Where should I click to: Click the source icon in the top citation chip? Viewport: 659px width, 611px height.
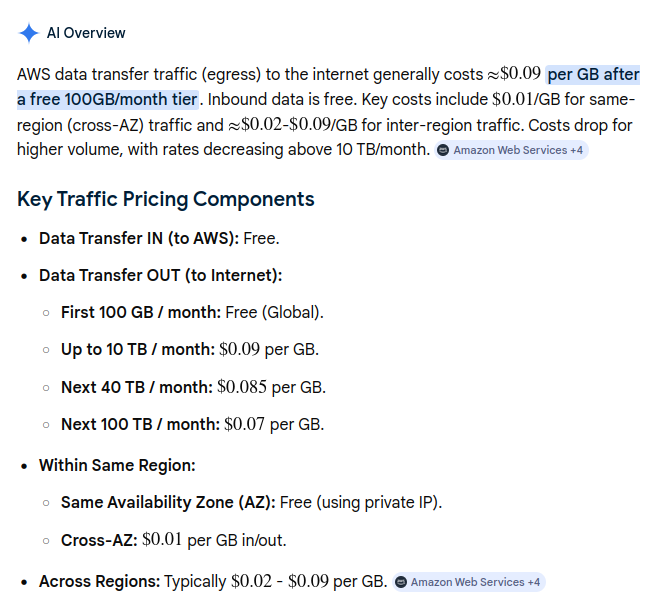click(443, 150)
